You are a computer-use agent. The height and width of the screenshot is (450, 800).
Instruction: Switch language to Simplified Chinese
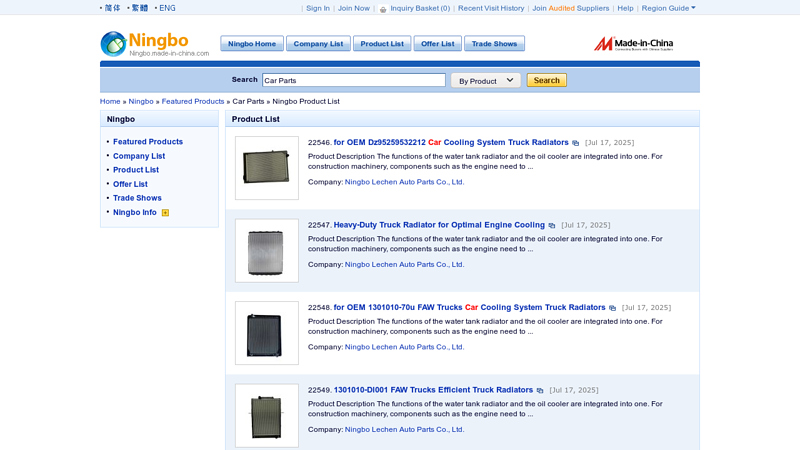pos(112,8)
